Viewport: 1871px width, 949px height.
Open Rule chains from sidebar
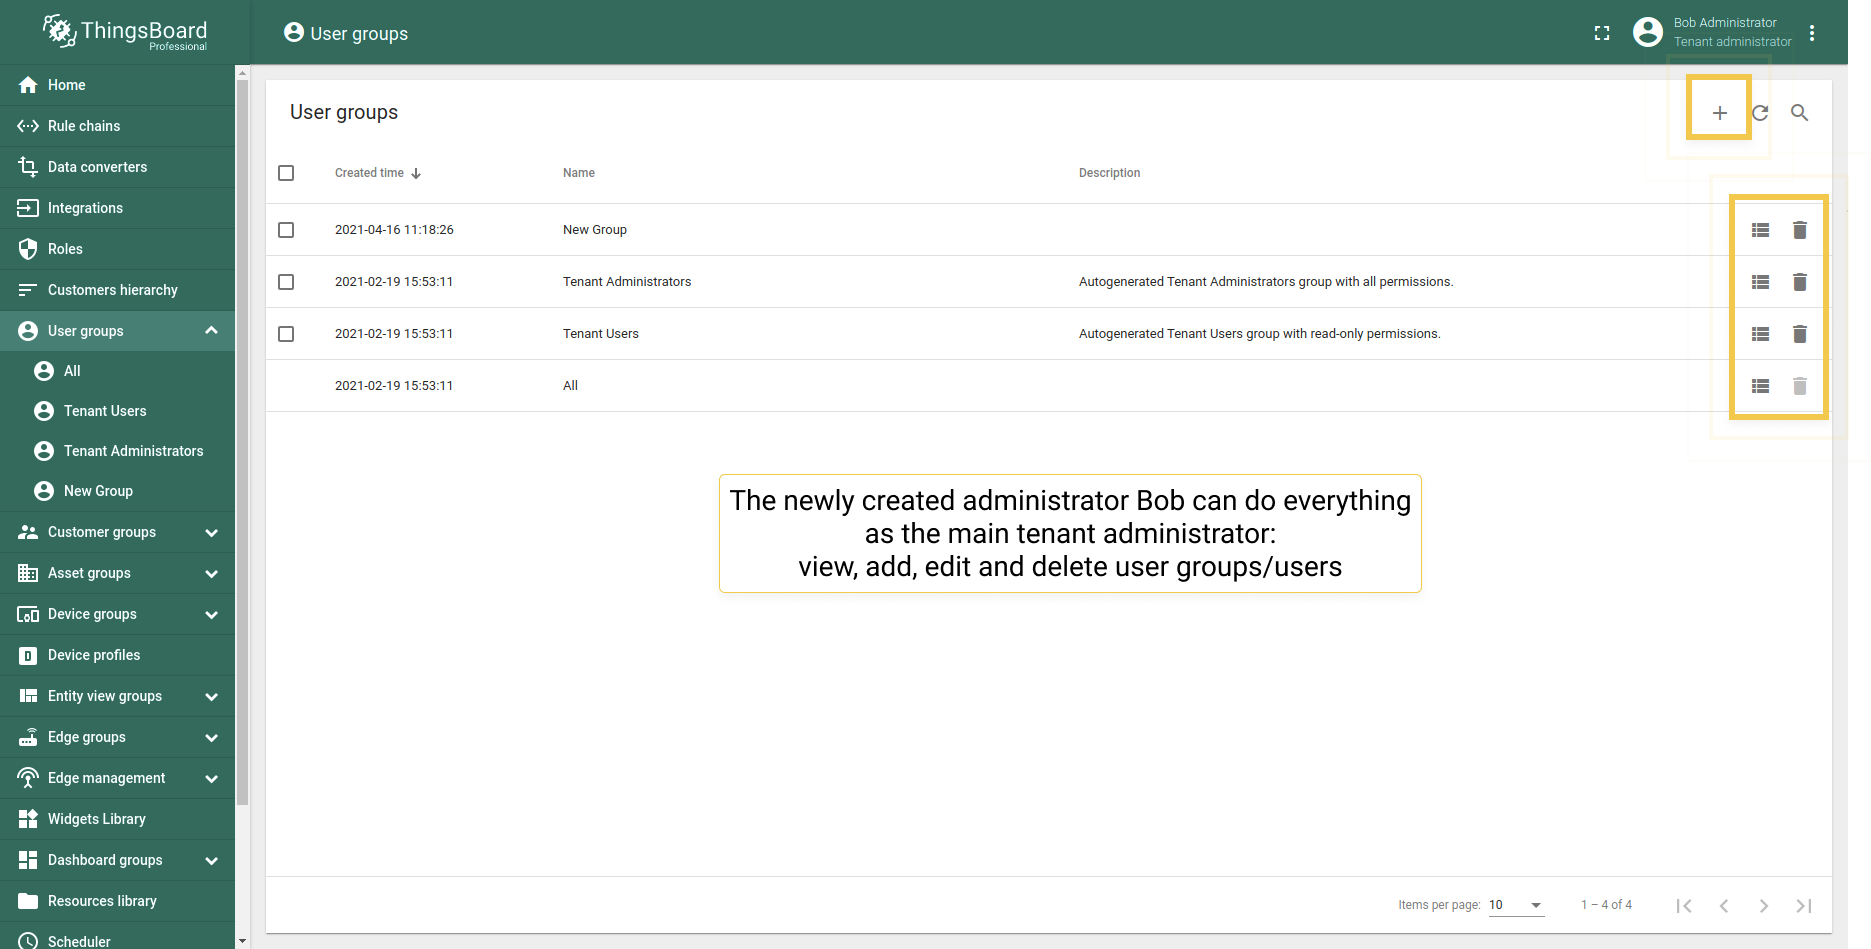pos(117,126)
